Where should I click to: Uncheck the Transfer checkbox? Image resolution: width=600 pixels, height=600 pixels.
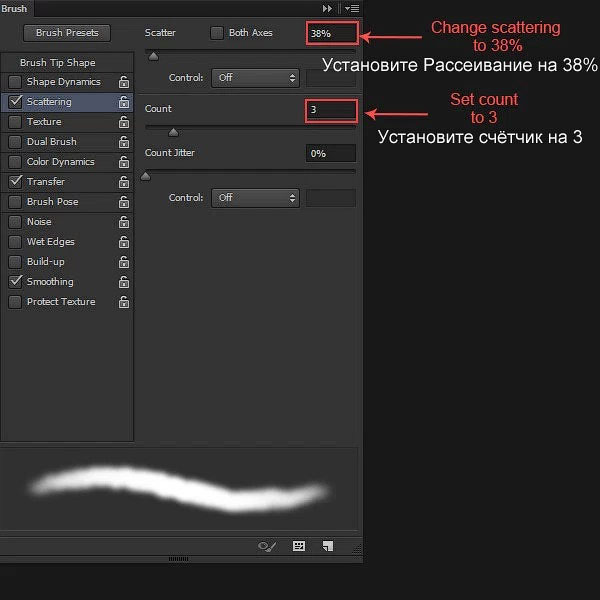point(15,182)
